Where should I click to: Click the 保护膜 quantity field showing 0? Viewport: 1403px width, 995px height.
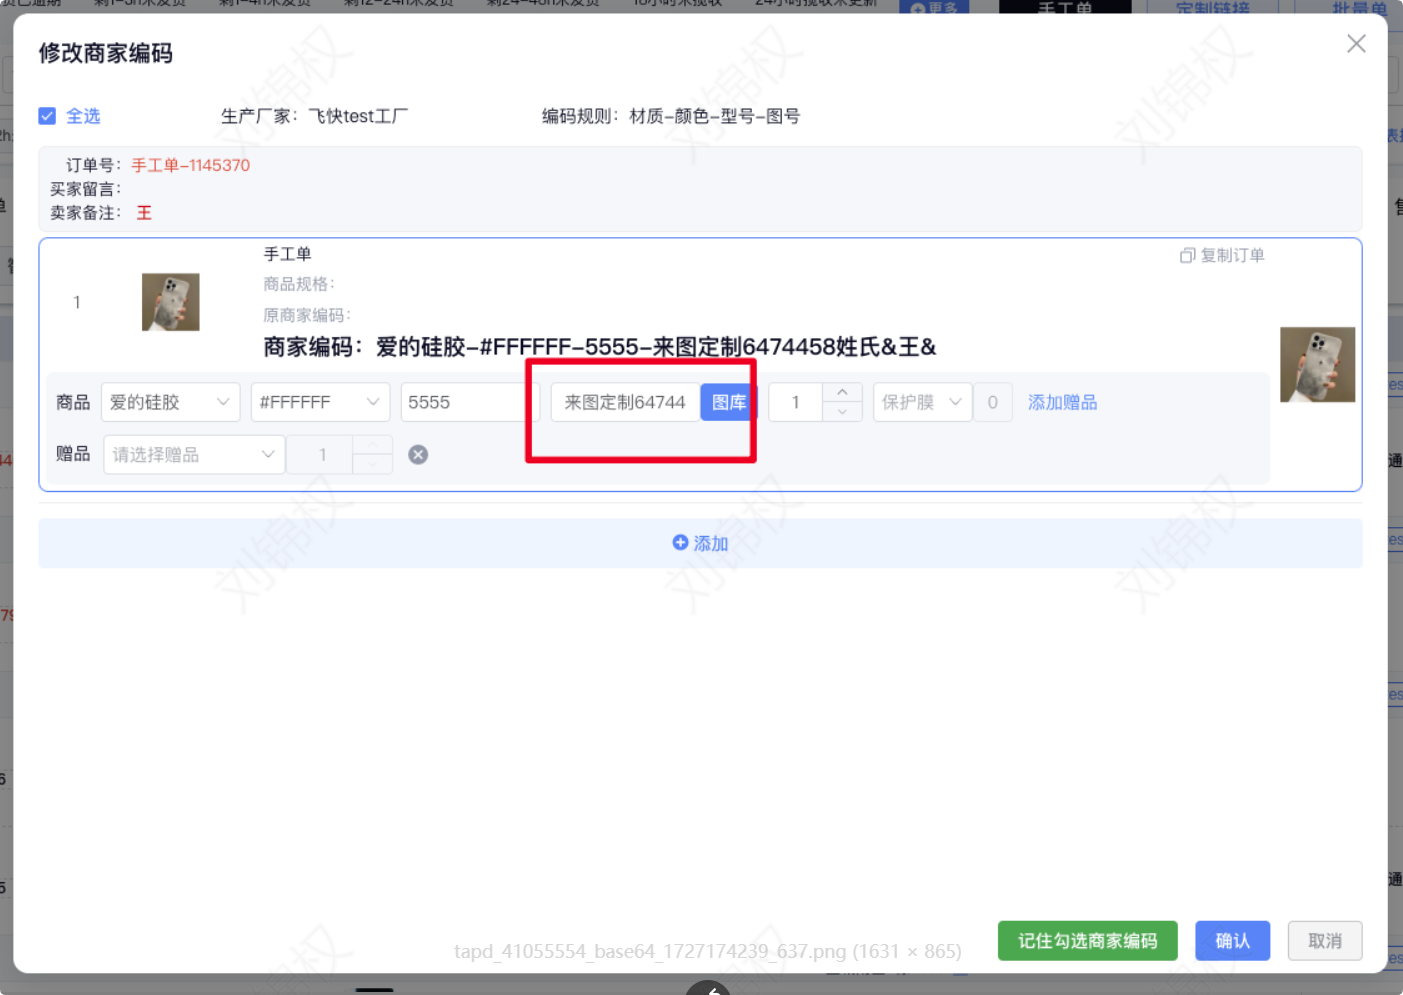tap(992, 402)
